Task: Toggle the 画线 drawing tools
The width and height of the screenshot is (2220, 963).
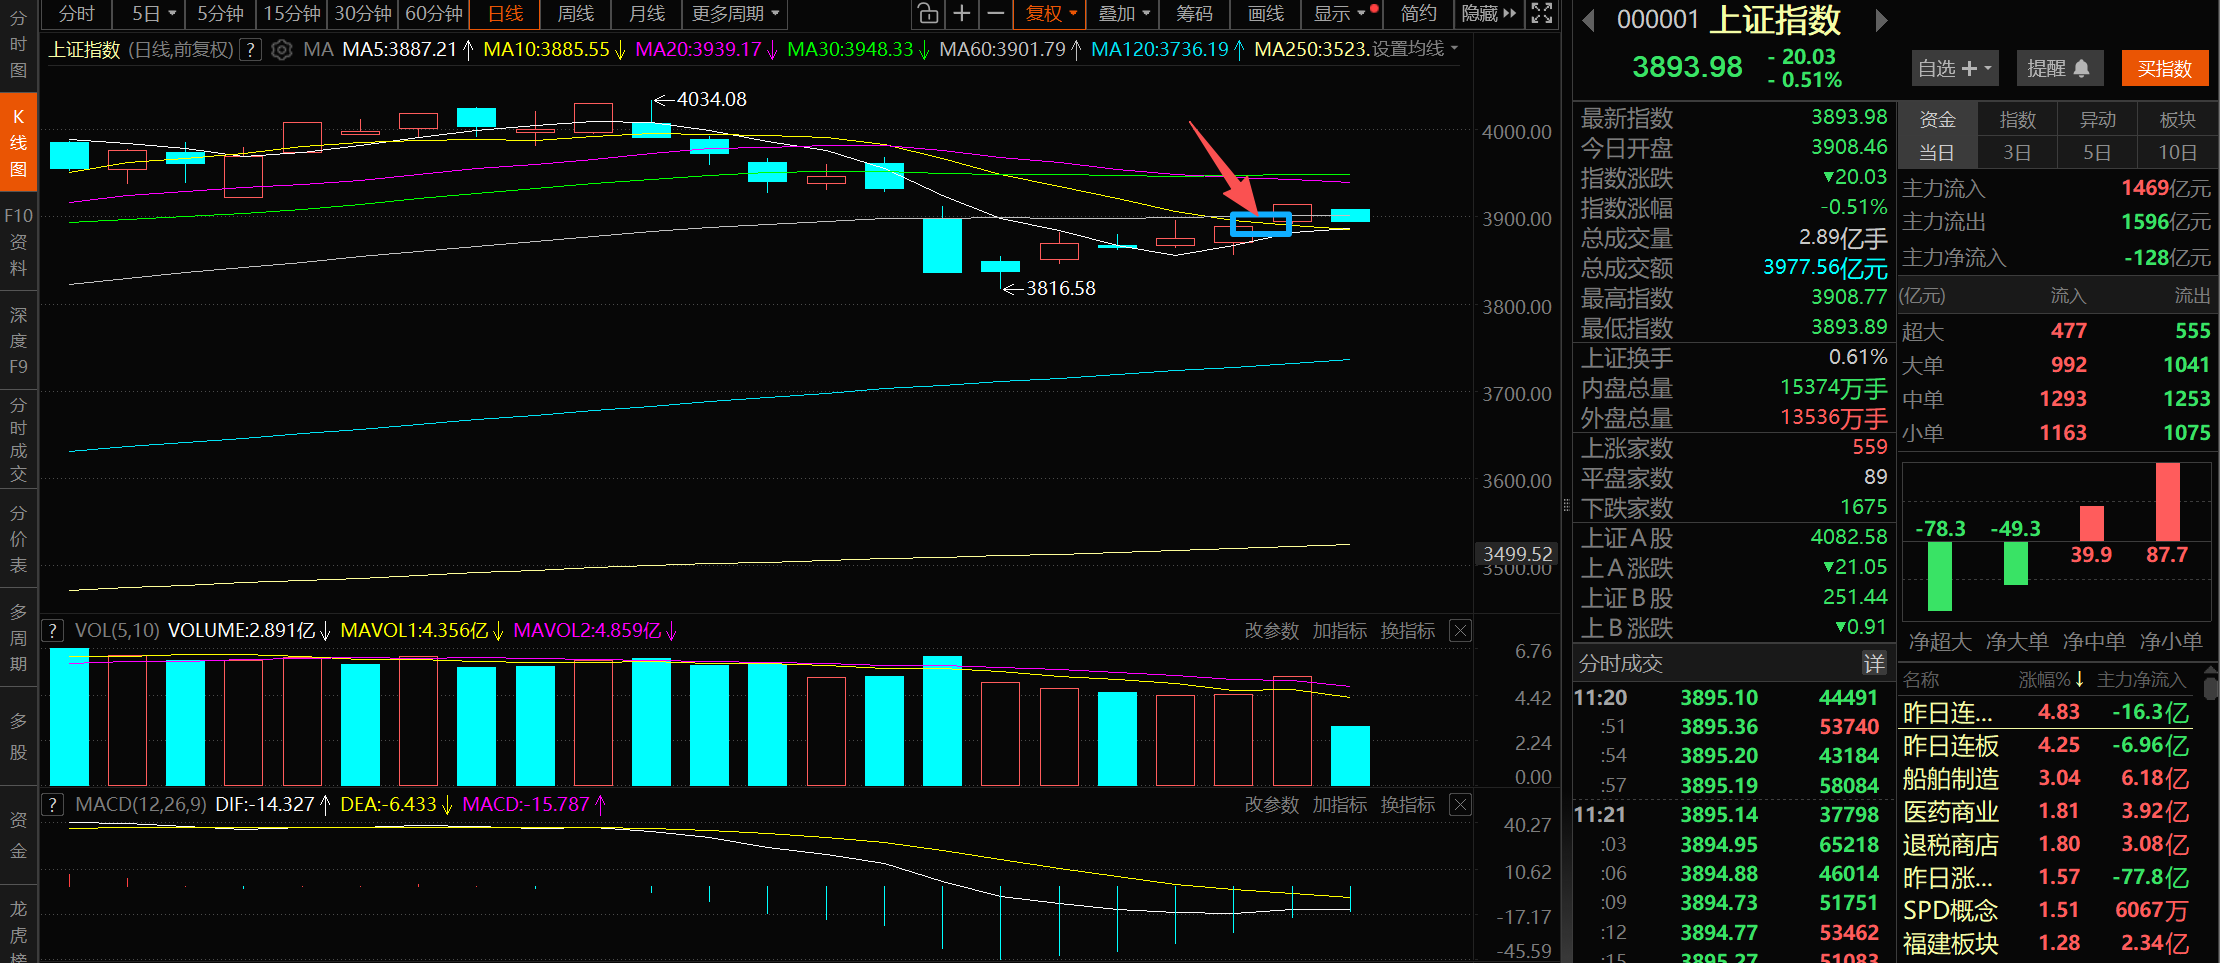Action: pyautogui.click(x=1266, y=14)
